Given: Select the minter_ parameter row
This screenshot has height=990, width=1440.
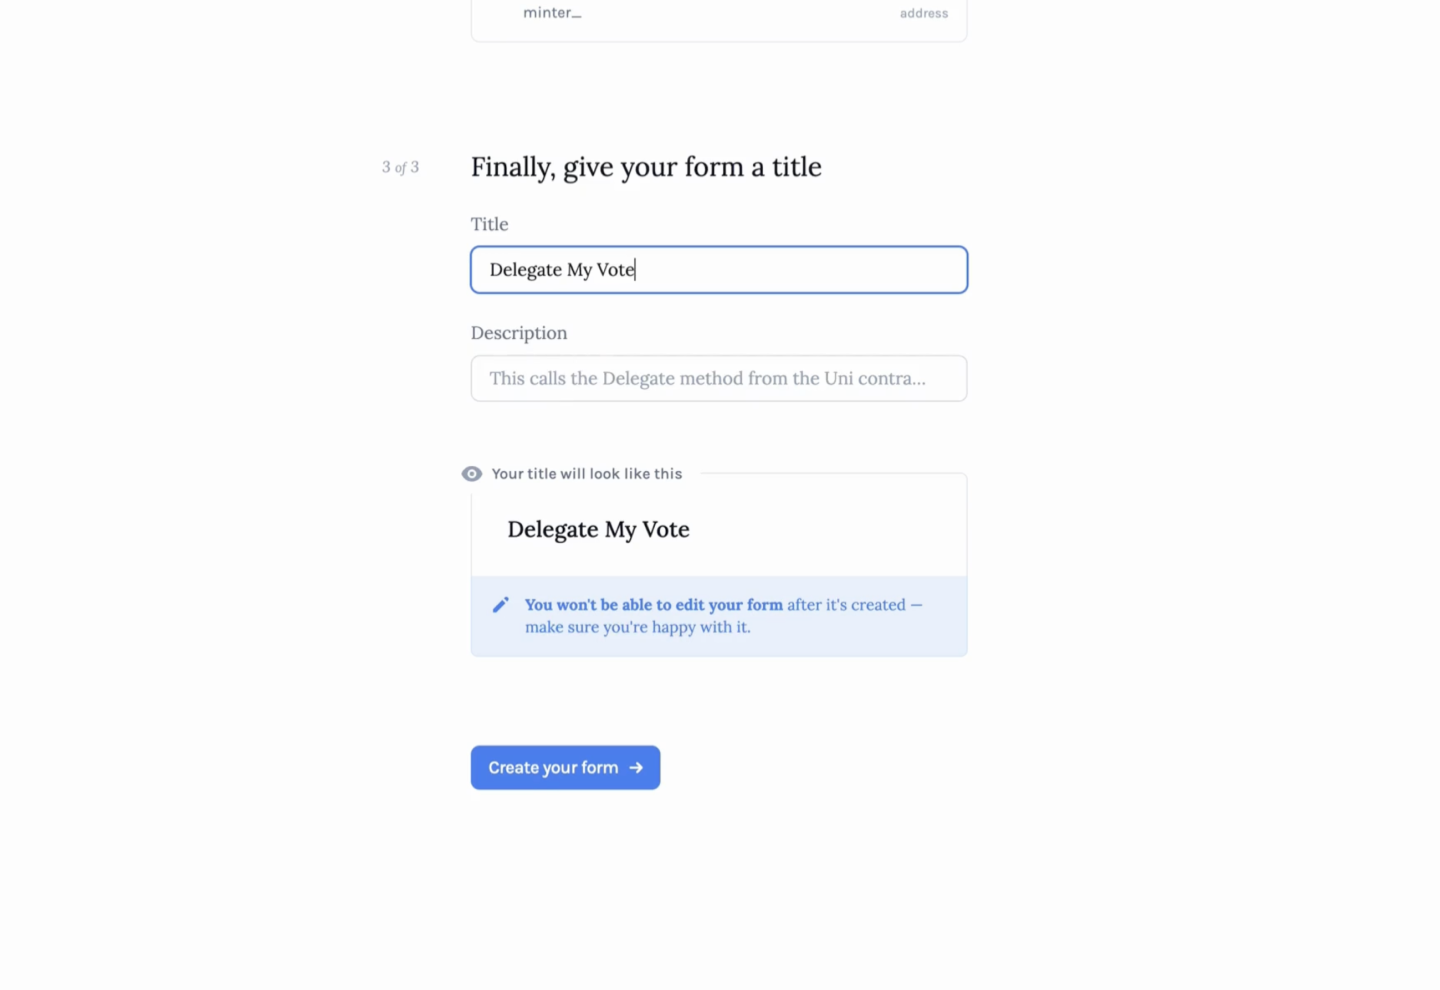Looking at the screenshot, I should [x=719, y=13].
